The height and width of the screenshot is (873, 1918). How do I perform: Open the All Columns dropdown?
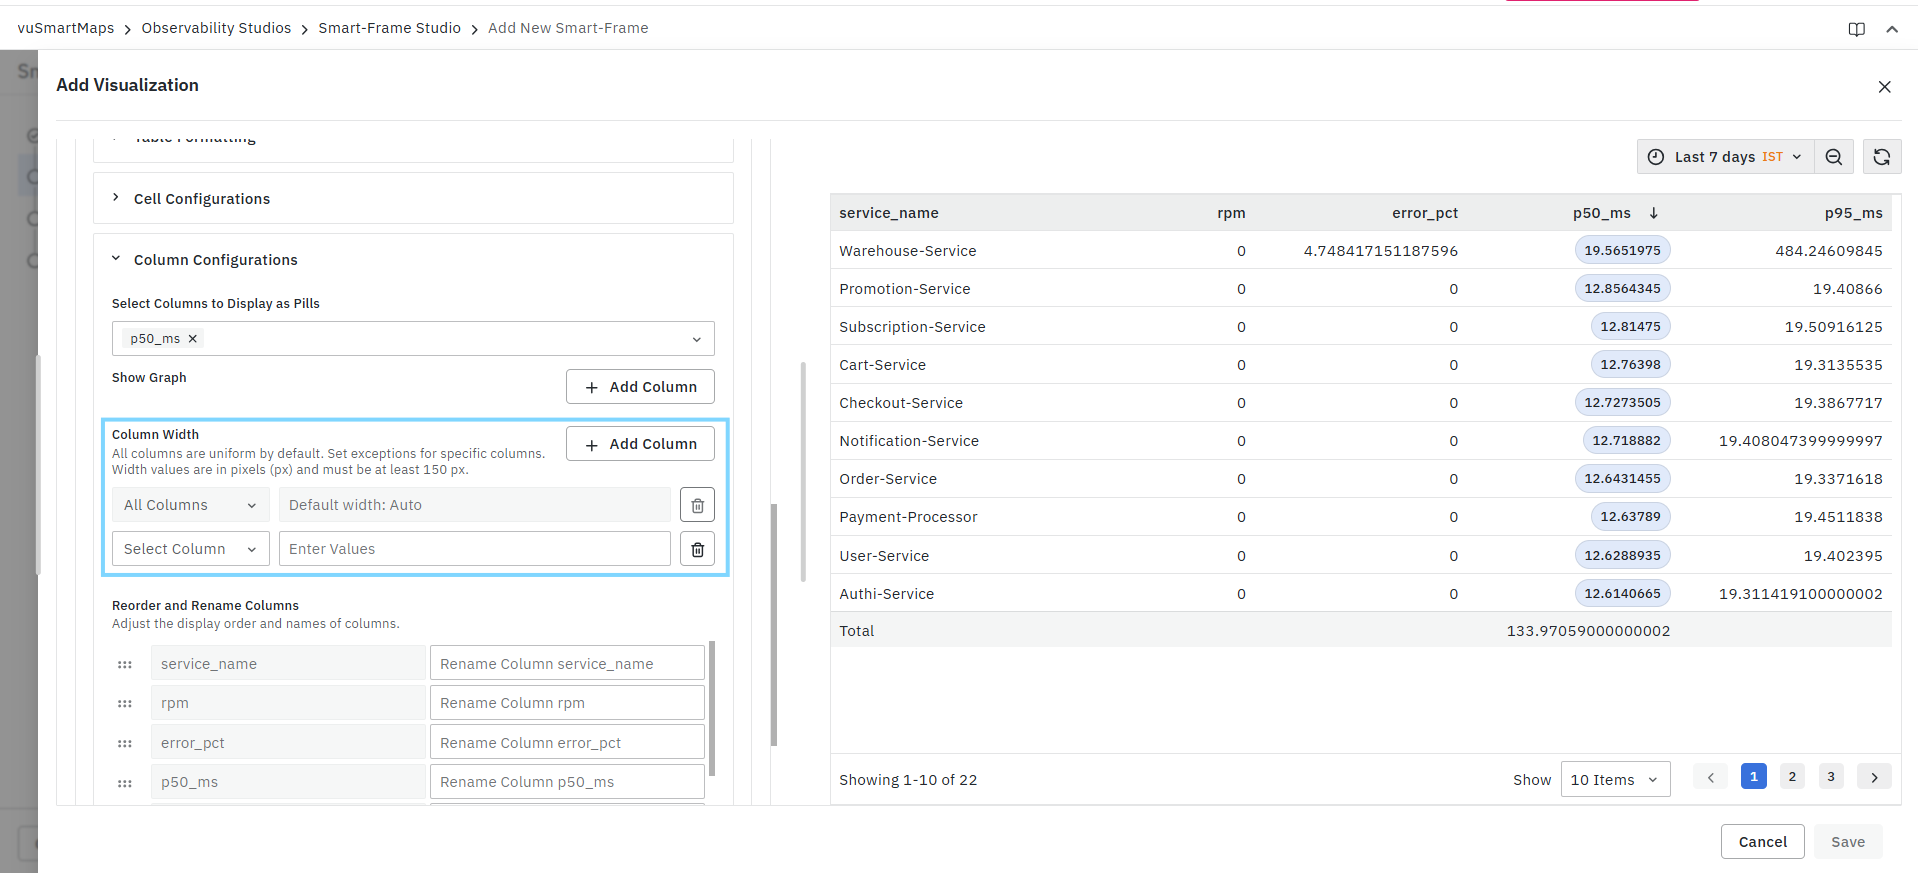tap(190, 505)
